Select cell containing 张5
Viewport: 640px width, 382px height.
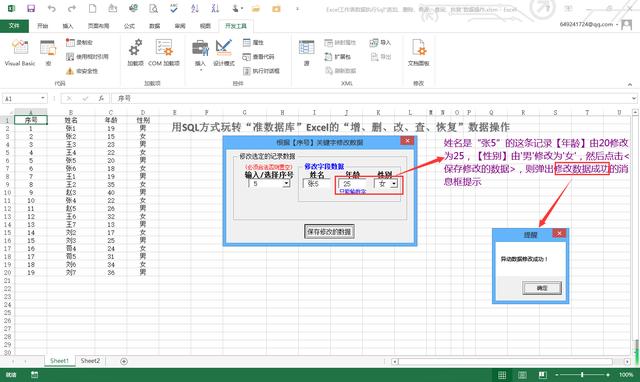click(x=71, y=160)
